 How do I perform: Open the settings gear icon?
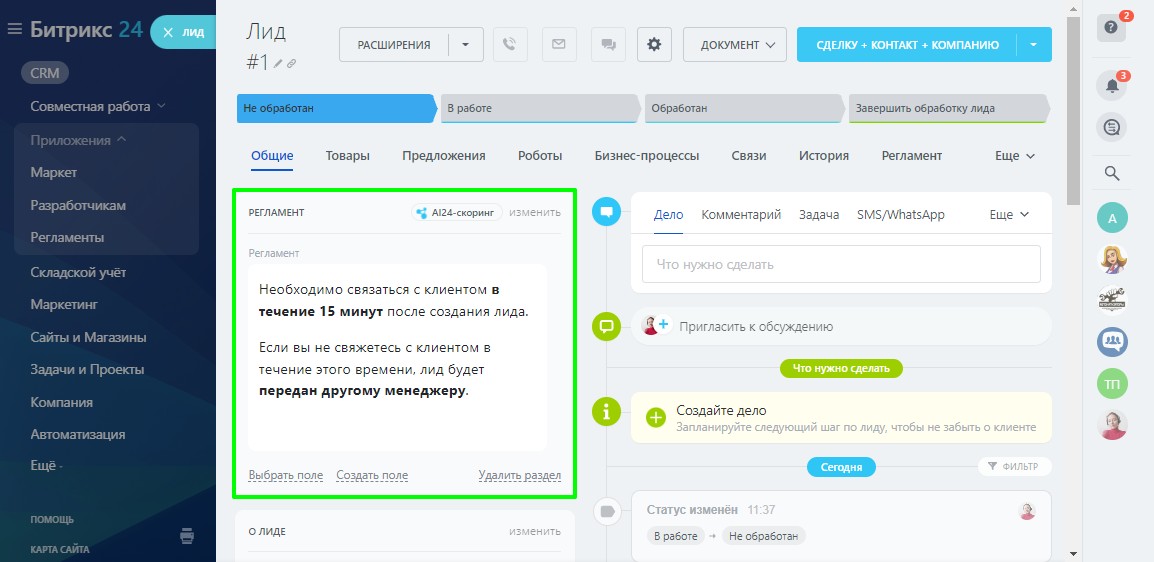654,44
